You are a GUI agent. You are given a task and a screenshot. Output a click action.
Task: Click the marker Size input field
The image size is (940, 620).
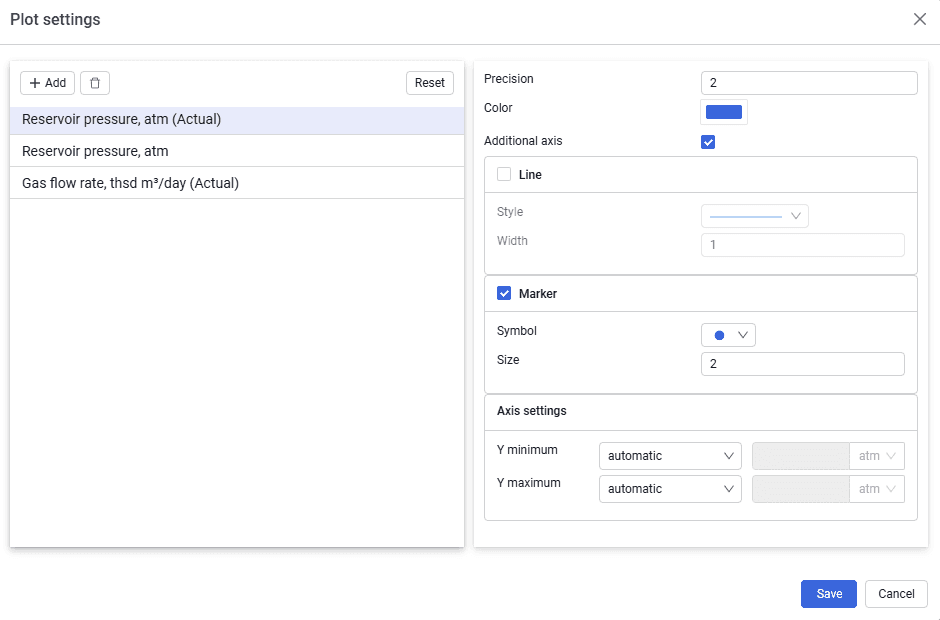tap(803, 364)
